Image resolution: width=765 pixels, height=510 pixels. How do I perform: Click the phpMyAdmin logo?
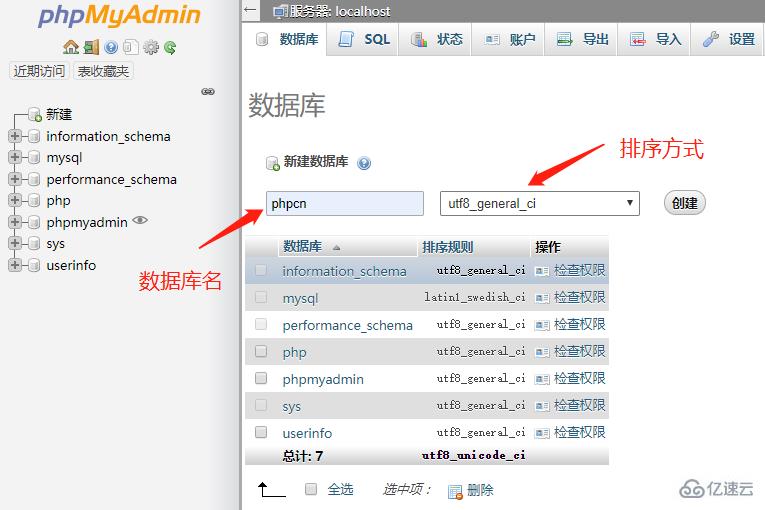(x=119, y=16)
